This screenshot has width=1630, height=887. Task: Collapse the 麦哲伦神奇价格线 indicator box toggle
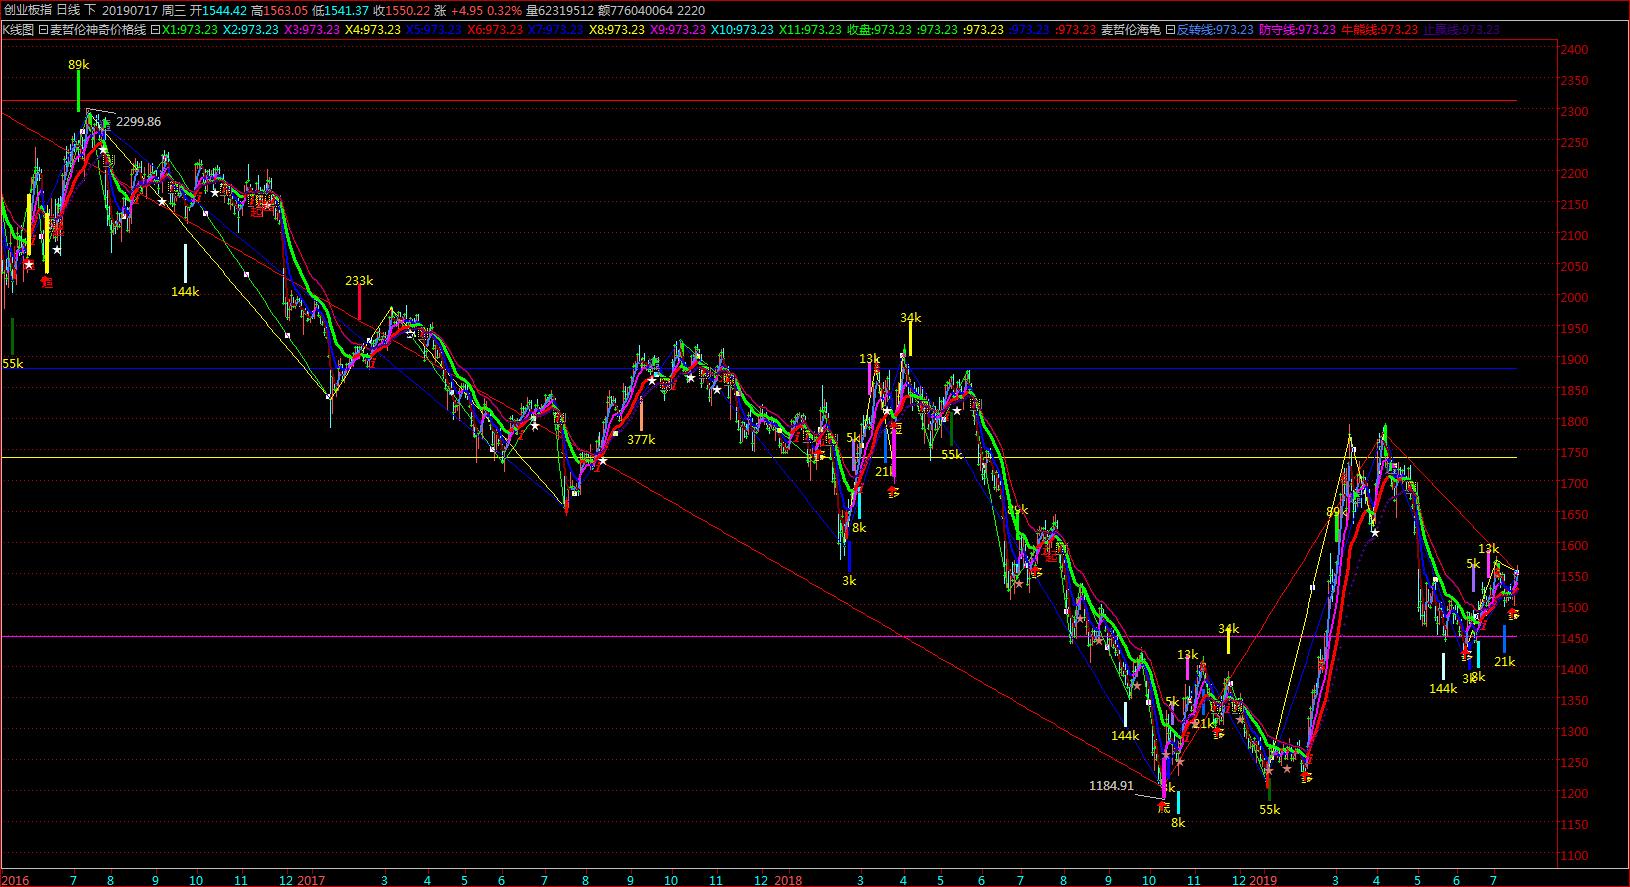tap(43, 30)
